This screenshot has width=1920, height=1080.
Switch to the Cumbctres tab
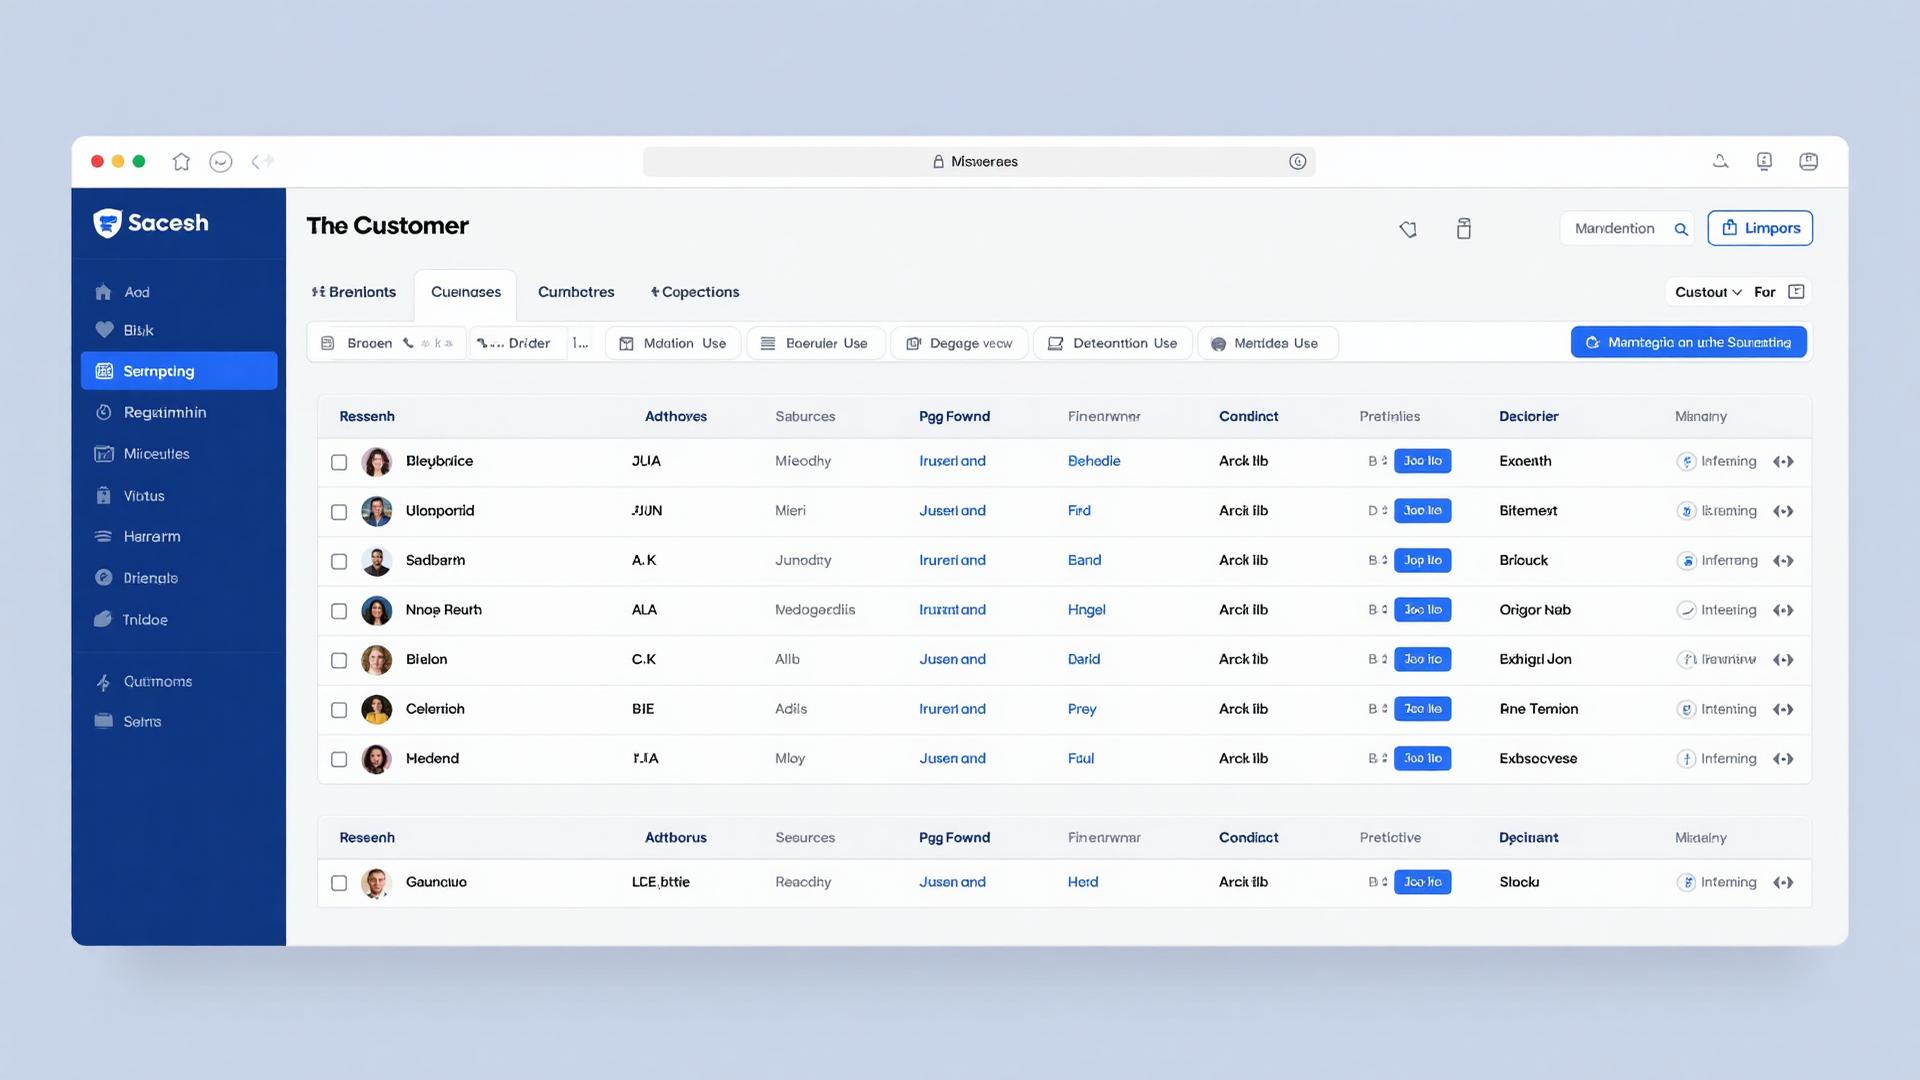click(x=576, y=292)
